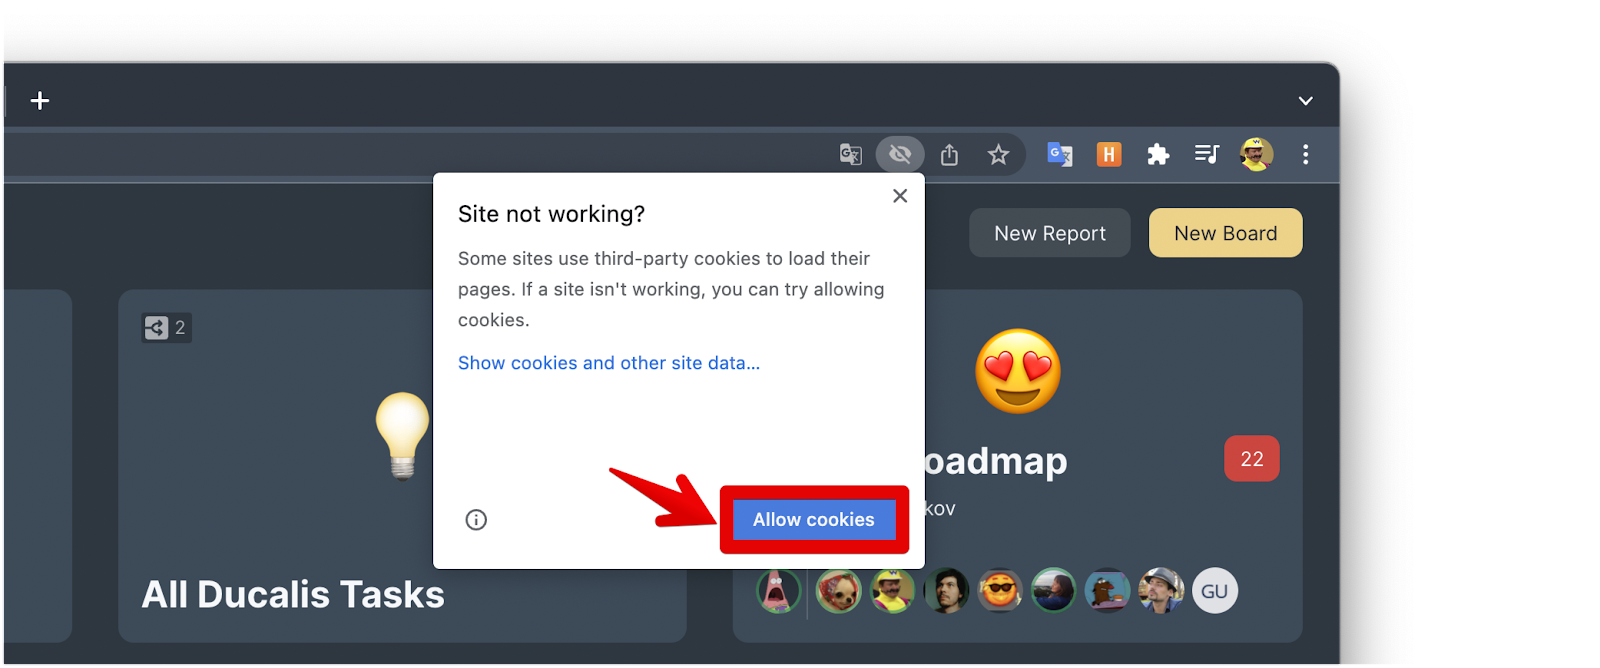The image size is (1600, 668).
Task: Bookmark this page with the star icon
Action: pyautogui.click(x=998, y=154)
